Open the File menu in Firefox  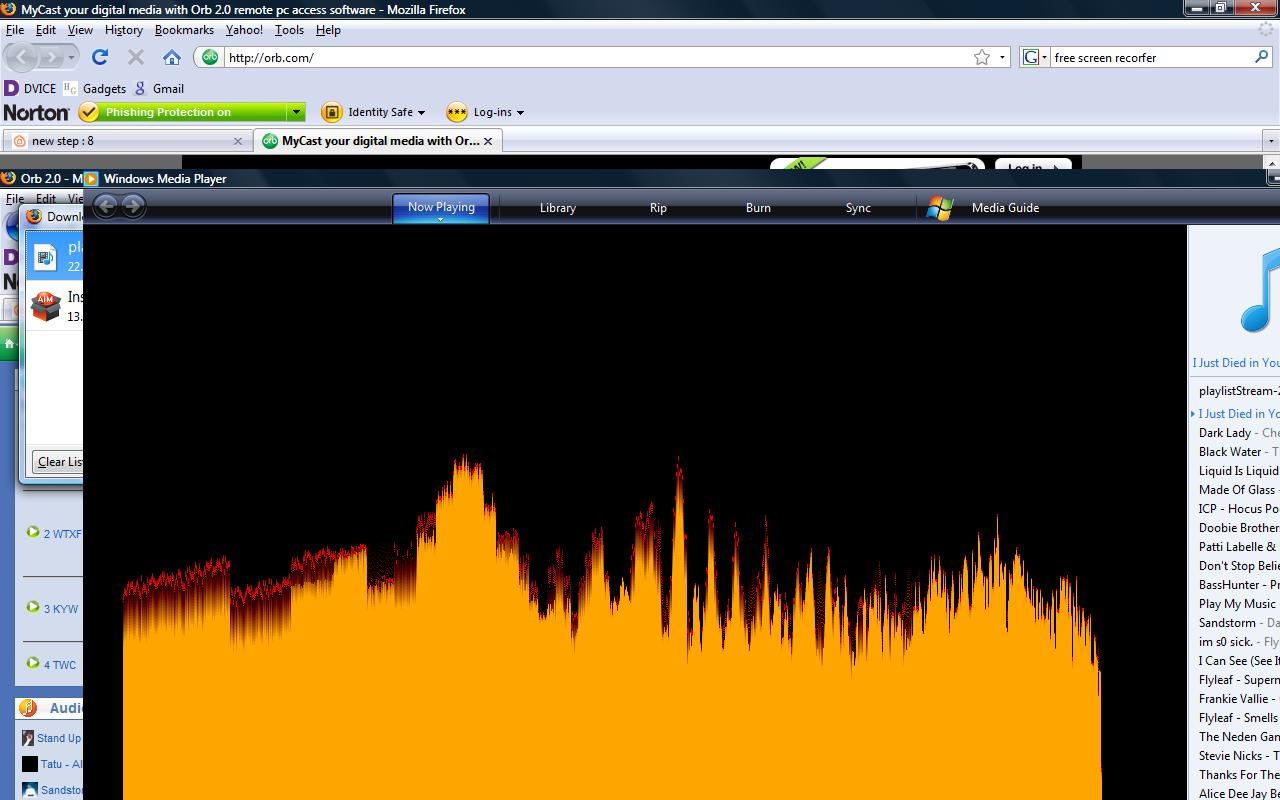[14, 30]
